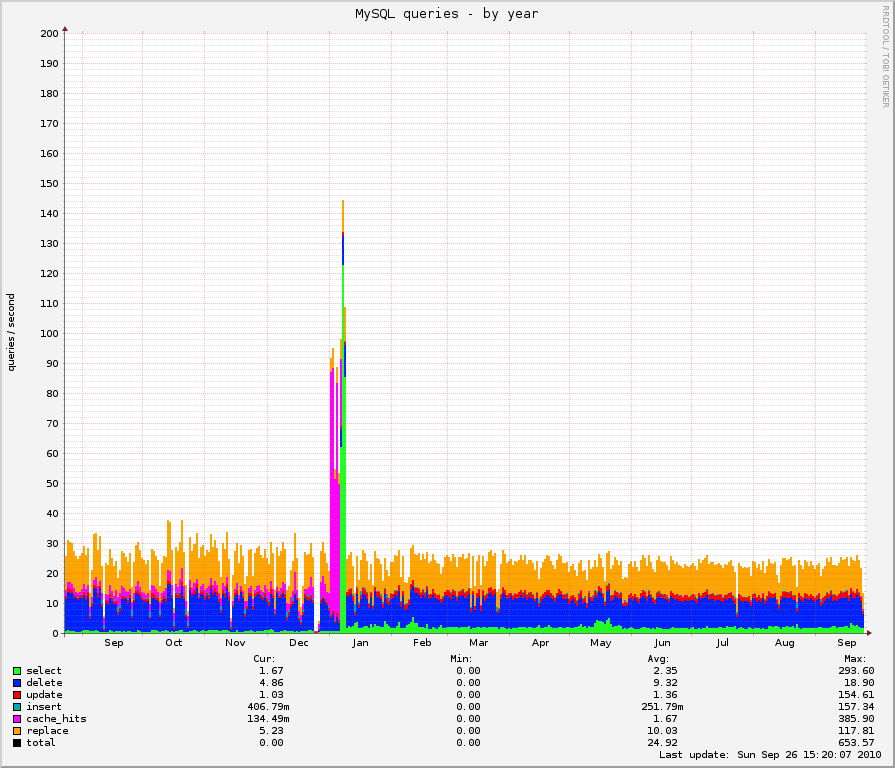This screenshot has height=768, width=895.
Task: Click the 30 y-axis label
Action: tap(52, 544)
